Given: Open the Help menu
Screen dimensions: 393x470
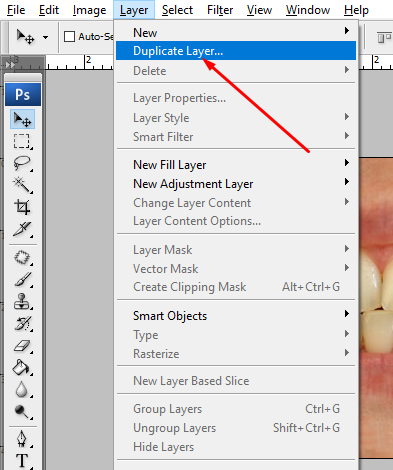Looking at the screenshot, I should tap(356, 10).
